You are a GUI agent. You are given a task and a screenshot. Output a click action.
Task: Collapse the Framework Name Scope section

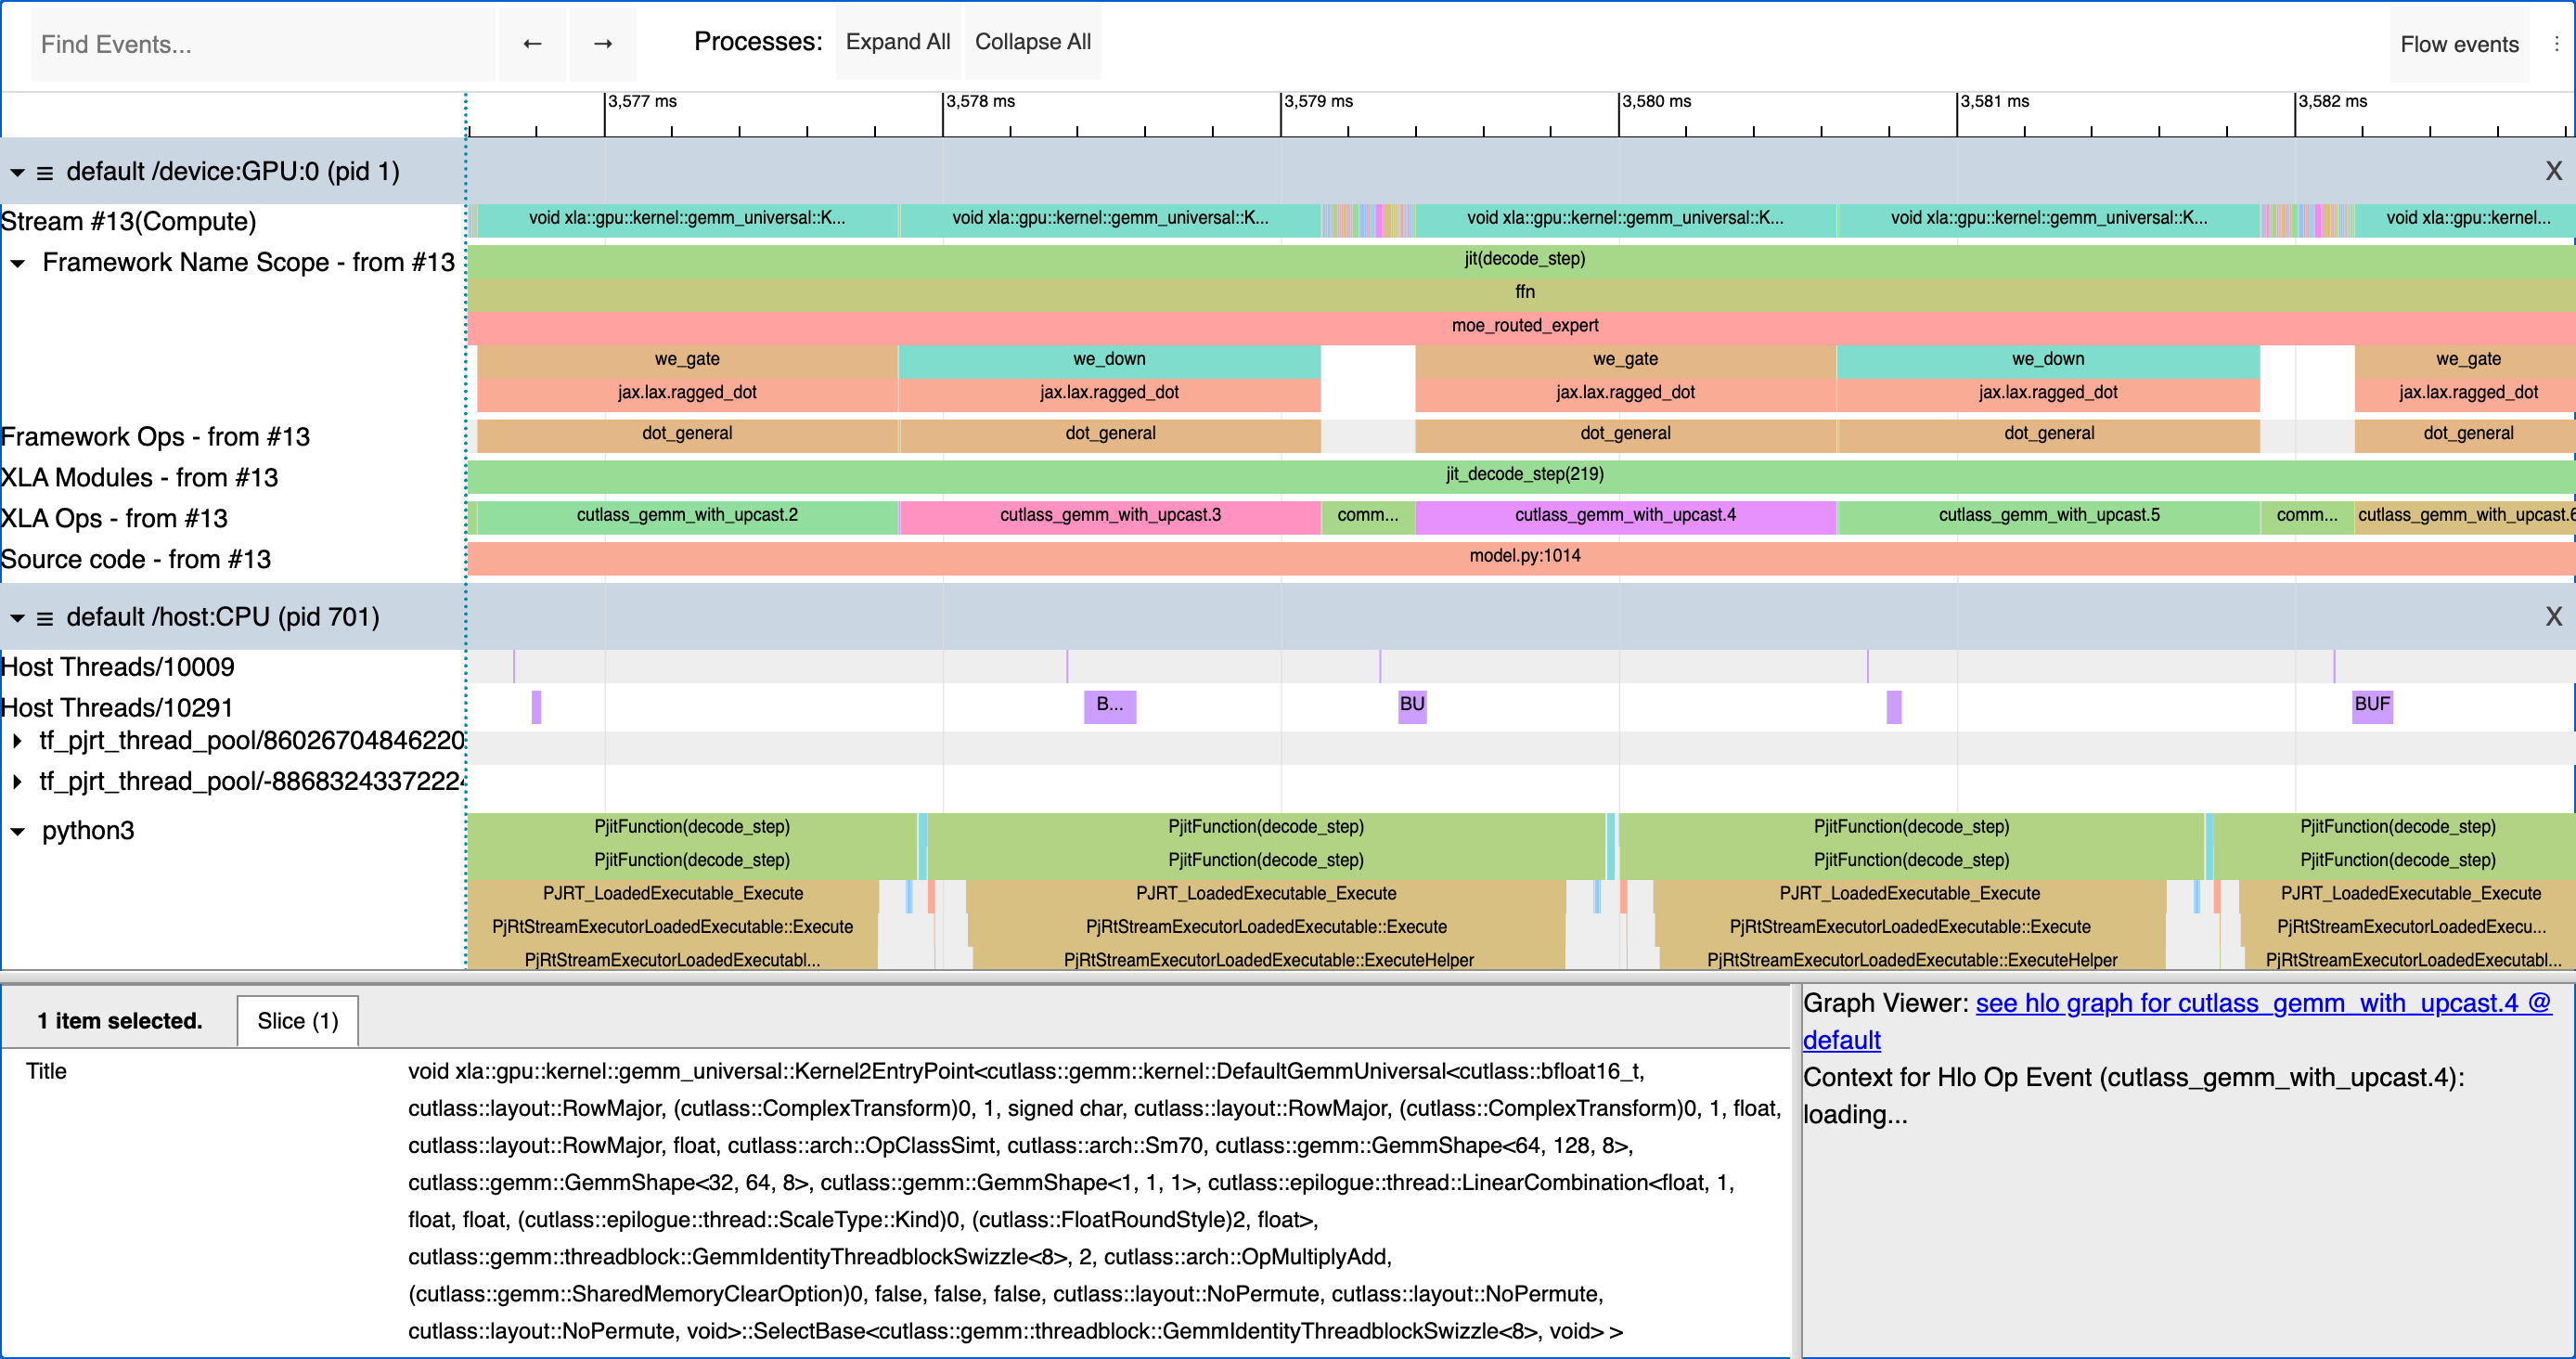click(x=16, y=262)
